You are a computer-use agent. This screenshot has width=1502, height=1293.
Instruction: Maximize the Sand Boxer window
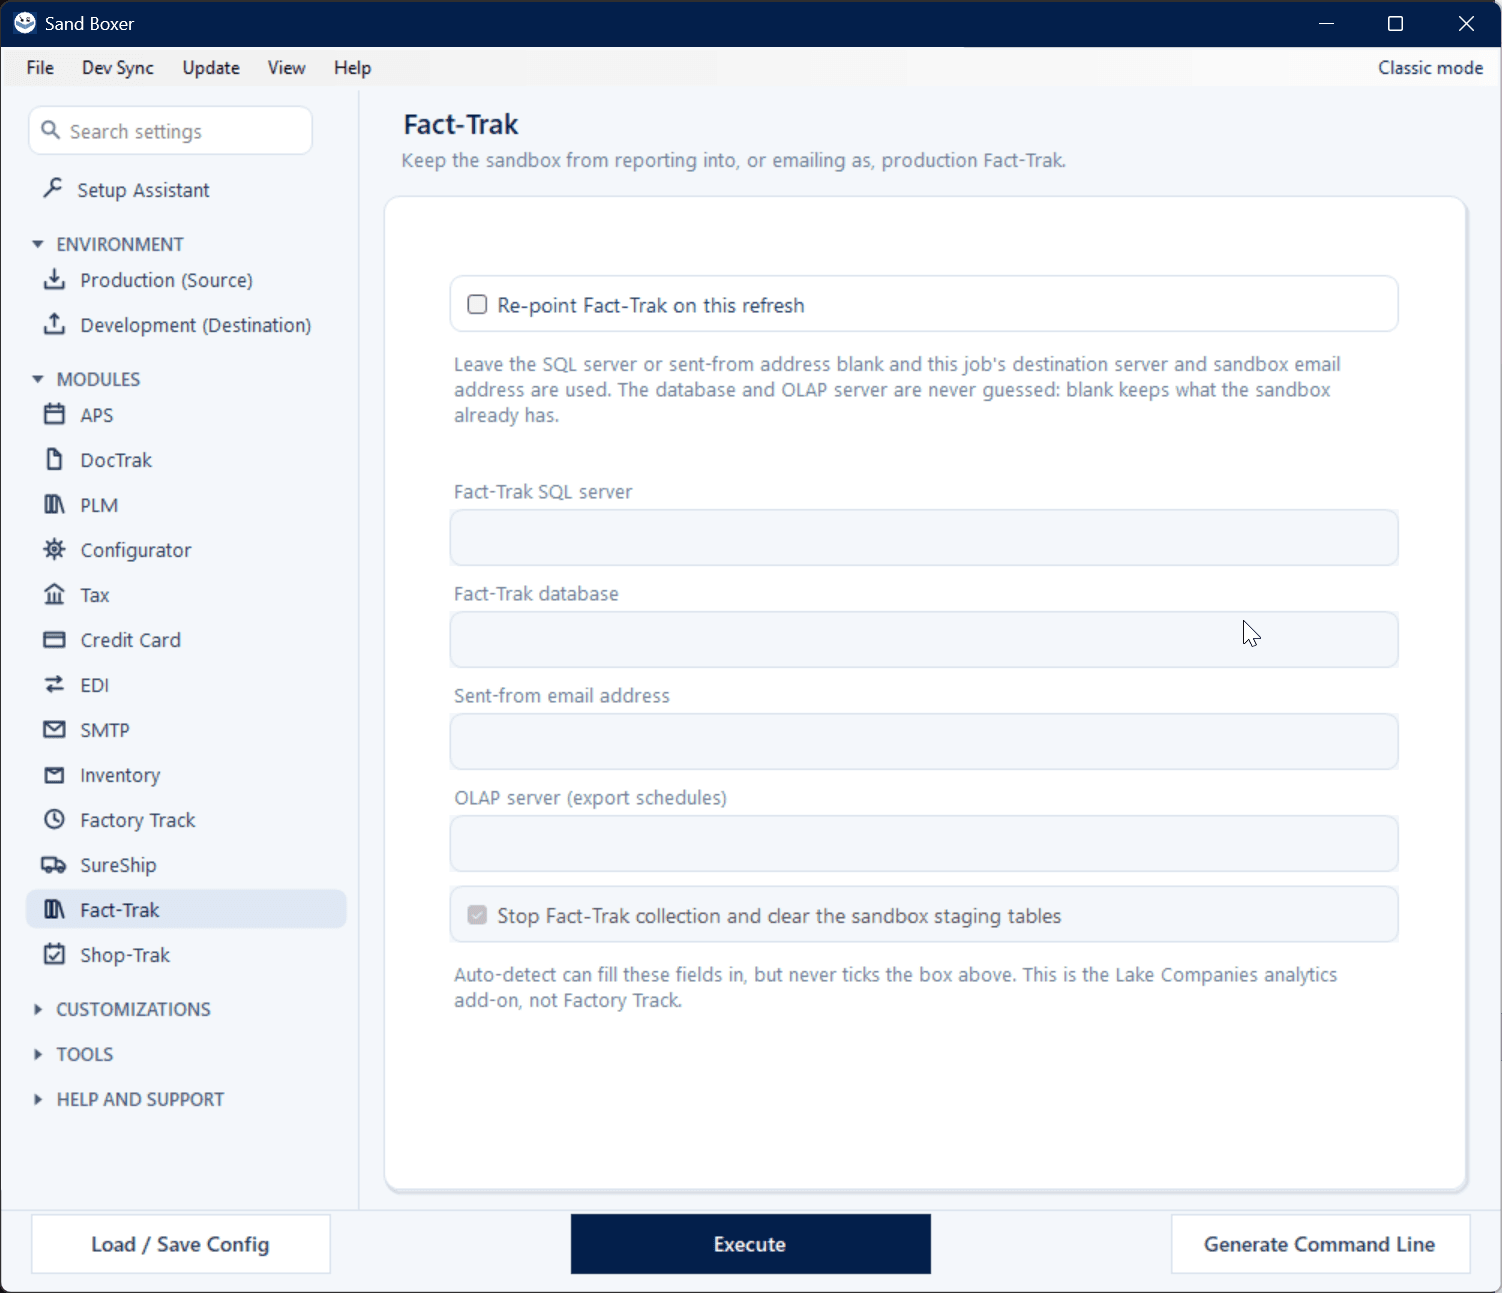coord(1396,23)
